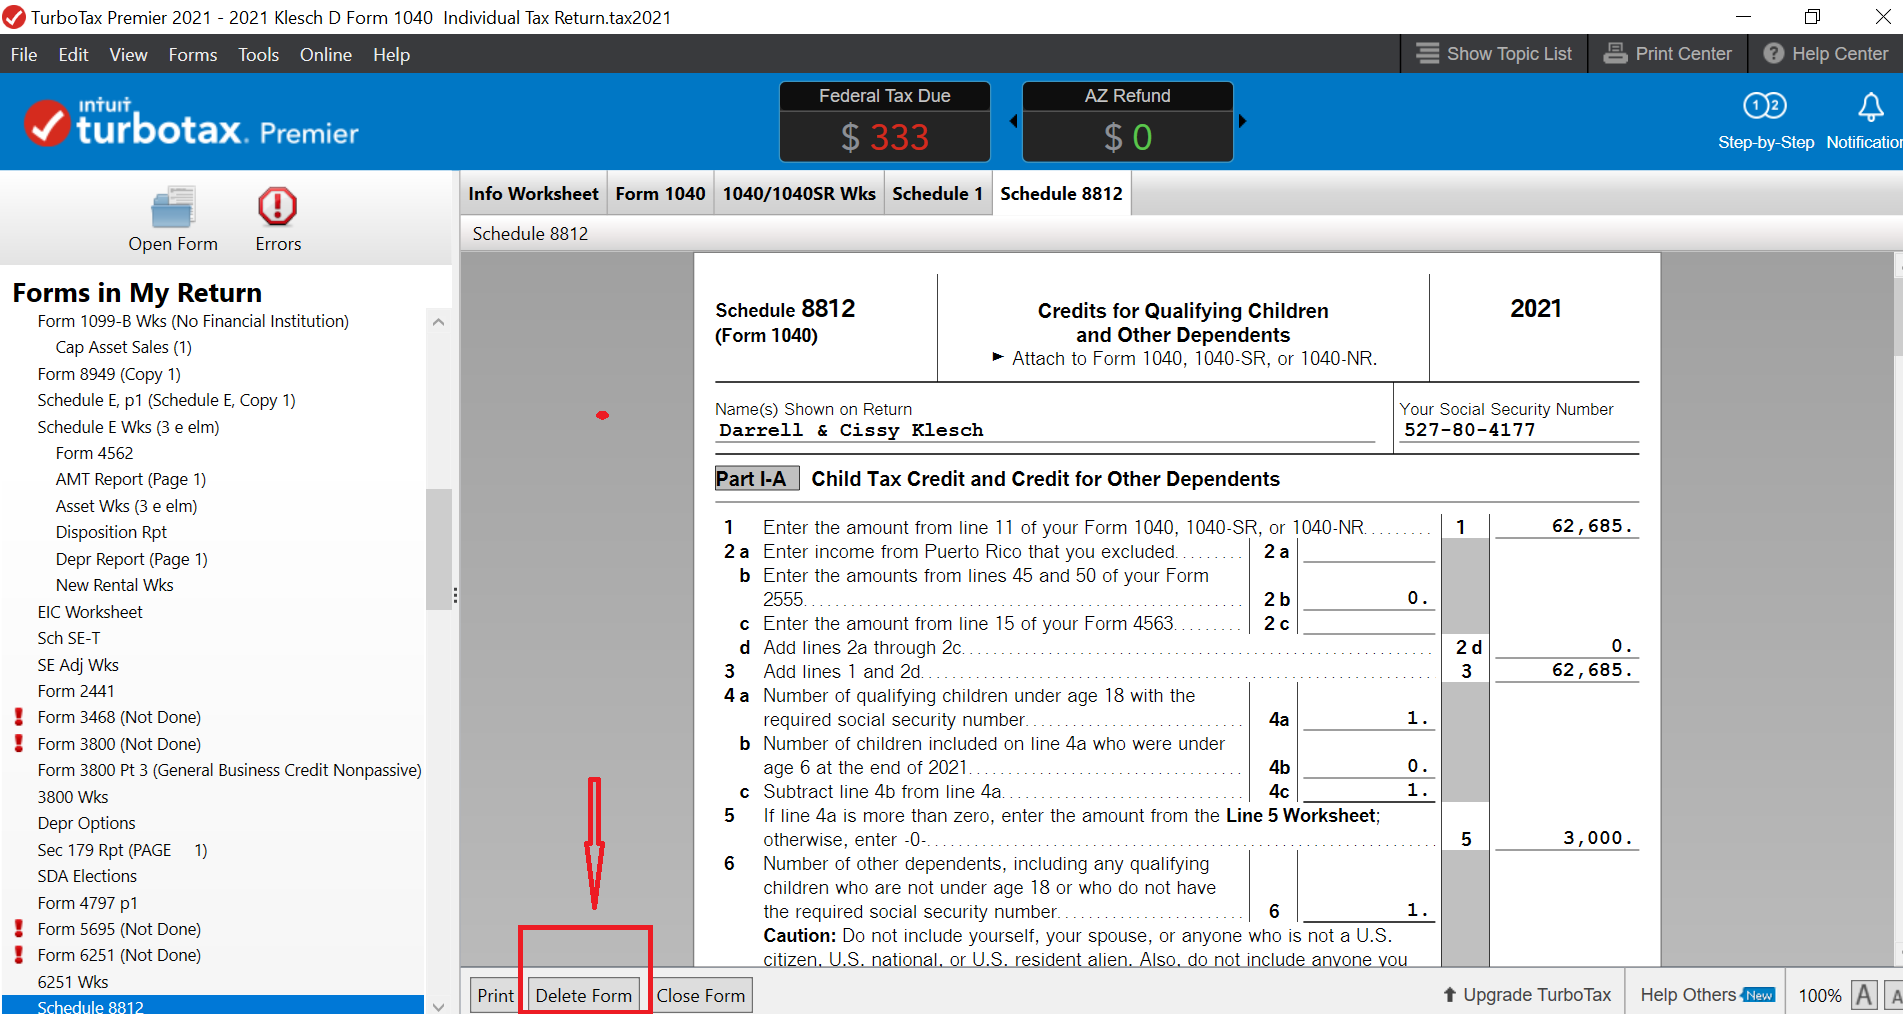This screenshot has height=1014, width=1903.
Task: Open Depr Options item
Action: (x=86, y=823)
